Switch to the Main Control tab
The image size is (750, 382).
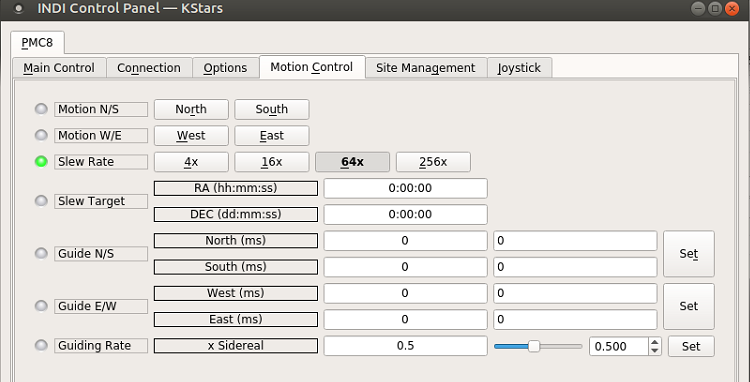tap(59, 68)
